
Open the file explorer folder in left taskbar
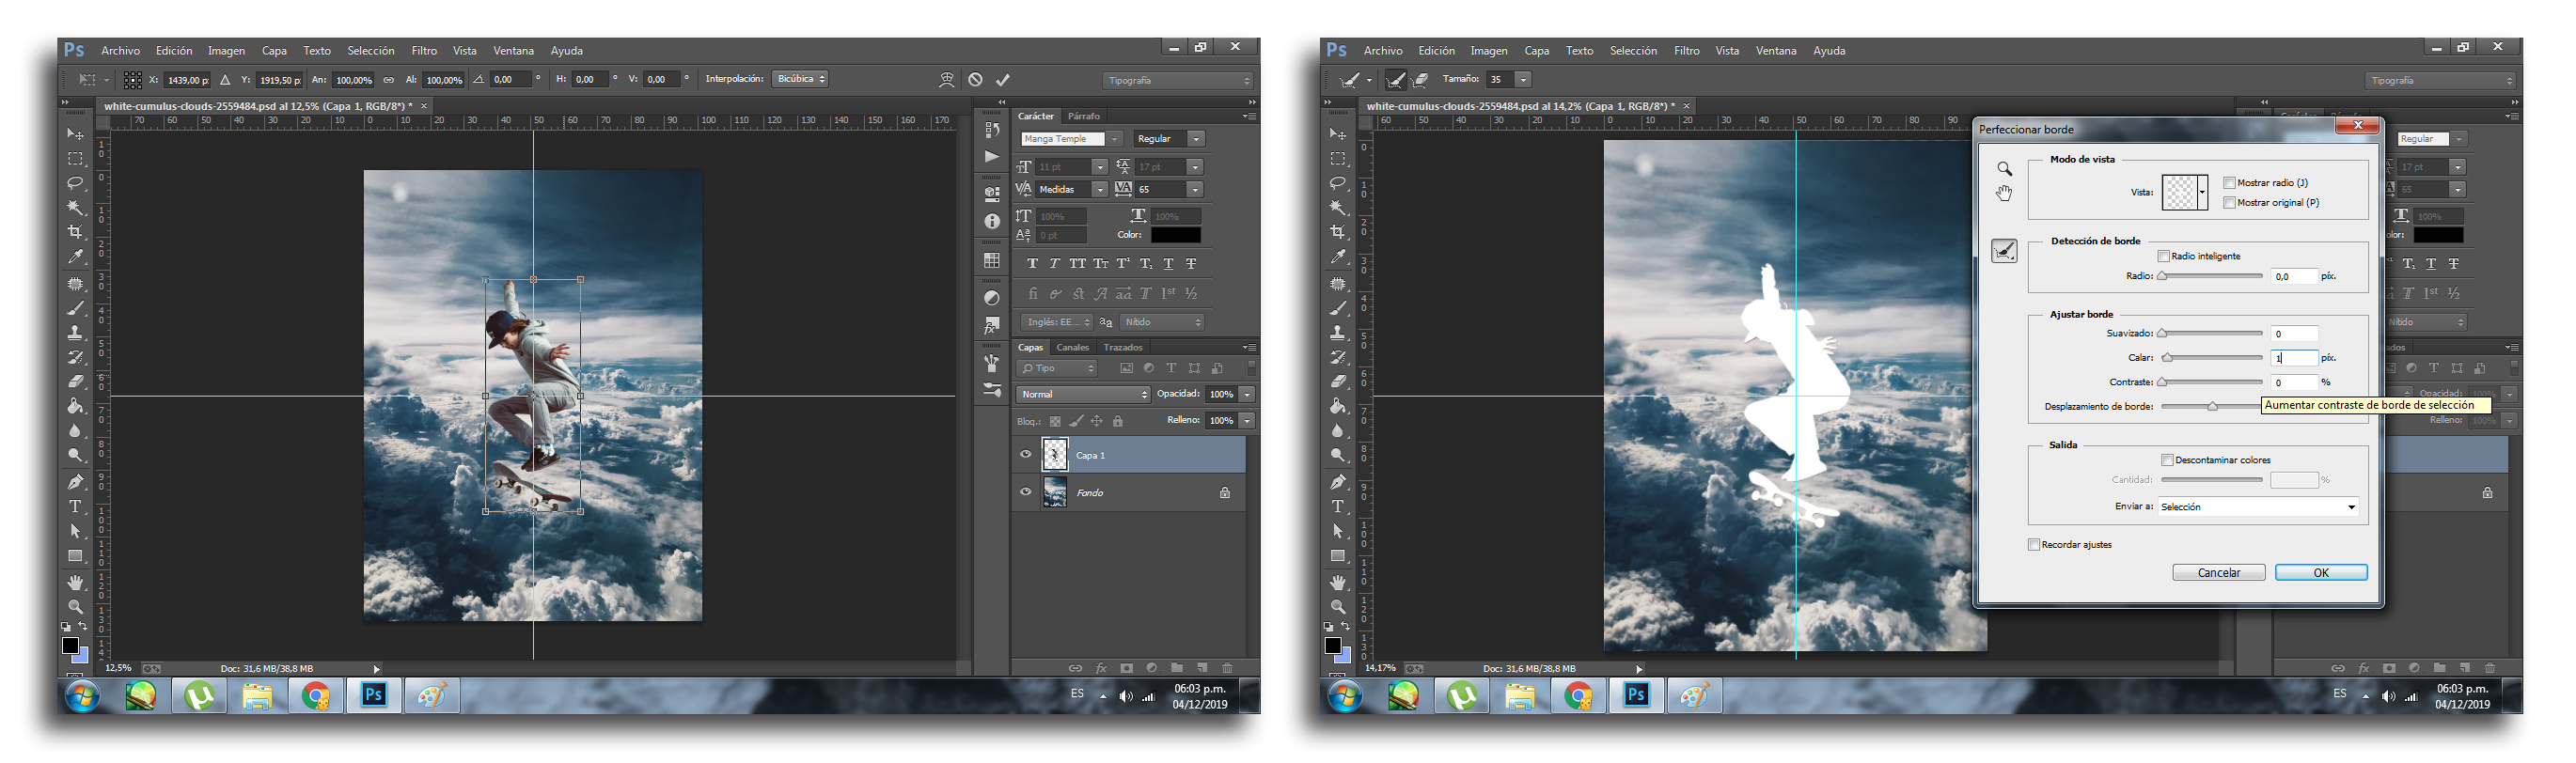tap(257, 696)
